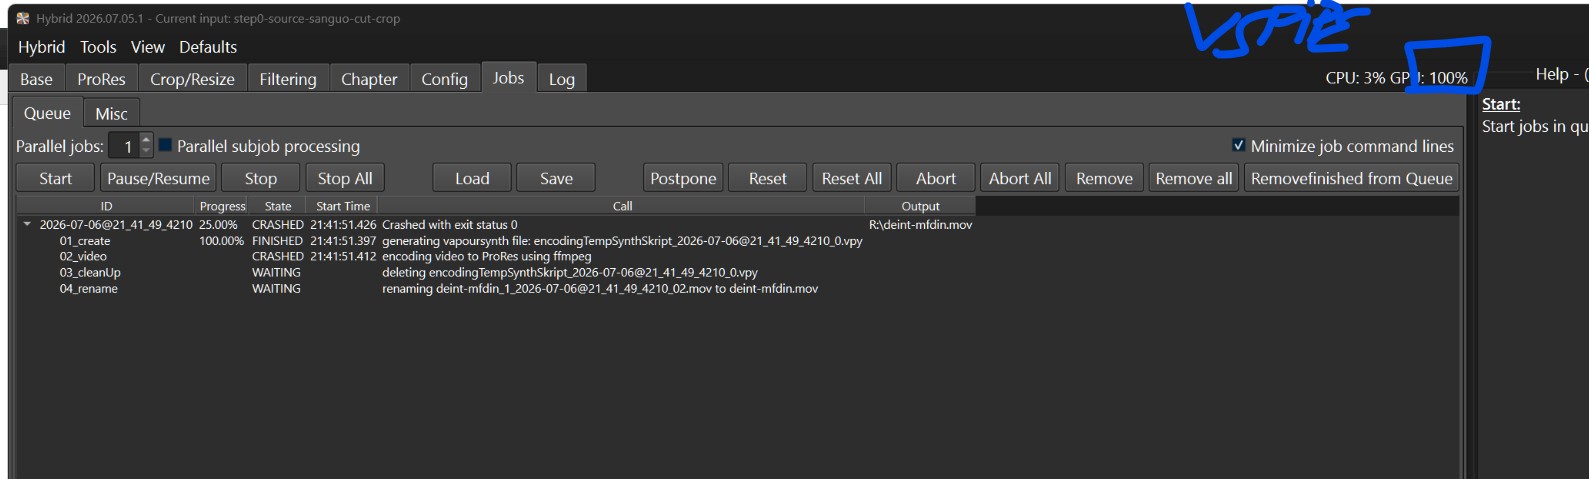Open the Tools menu
The image size is (1589, 479).
click(x=98, y=47)
